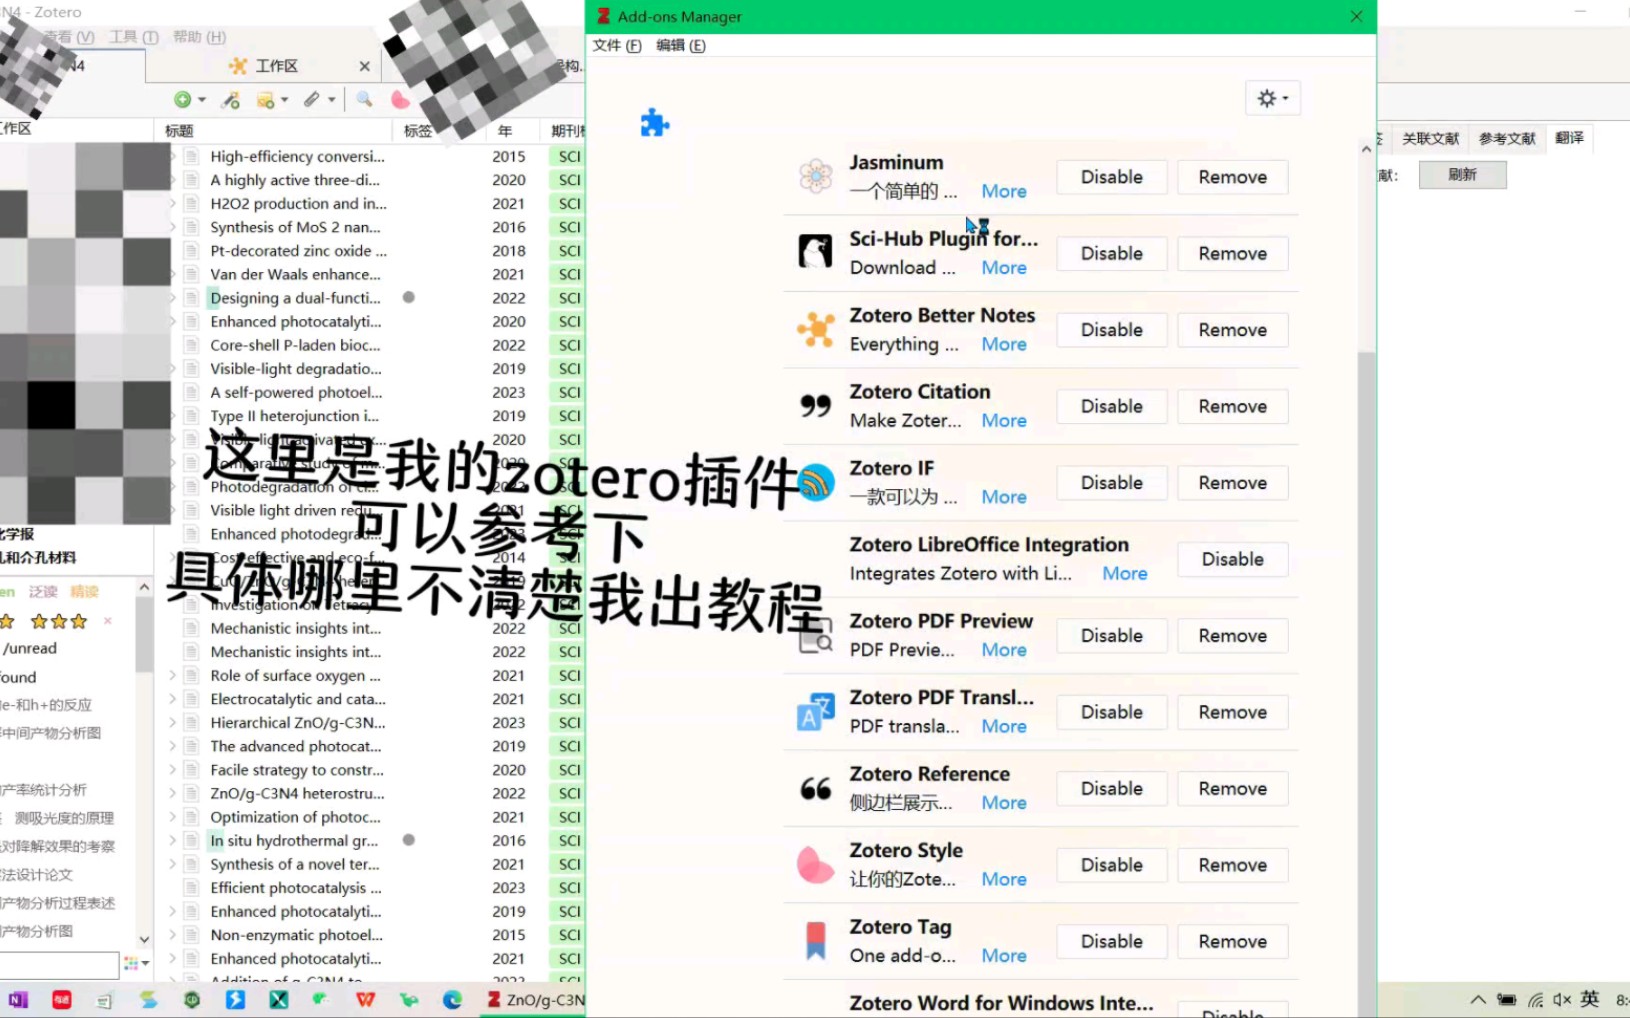Open More link for Zotero PDF Translate
1630x1018 pixels.
coord(1004,726)
